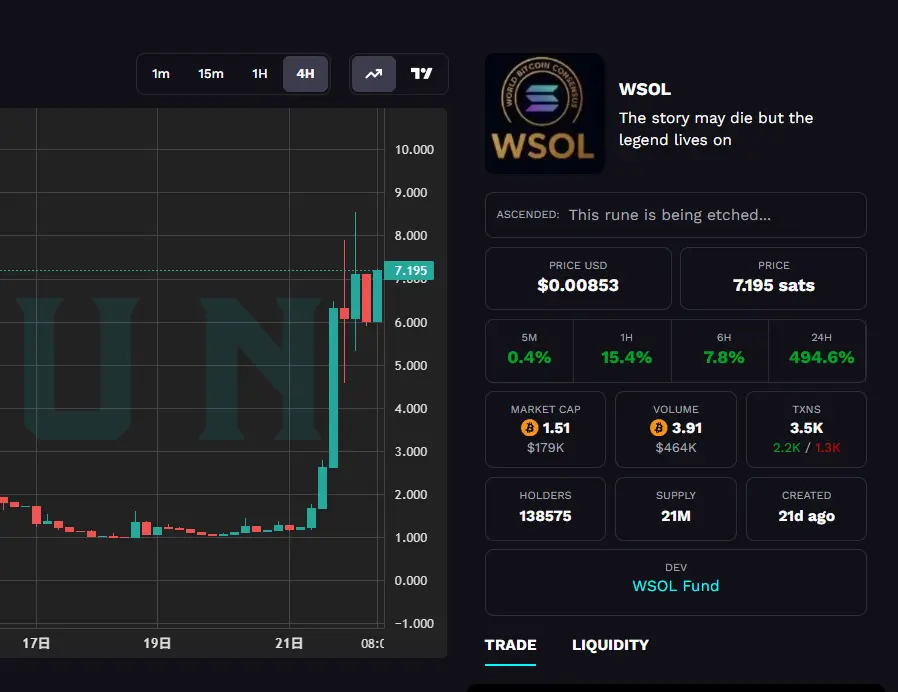Click the last green candlestick on the chart
The height and width of the screenshot is (692, 898).
pyautogui.click(x=377, y=296)
